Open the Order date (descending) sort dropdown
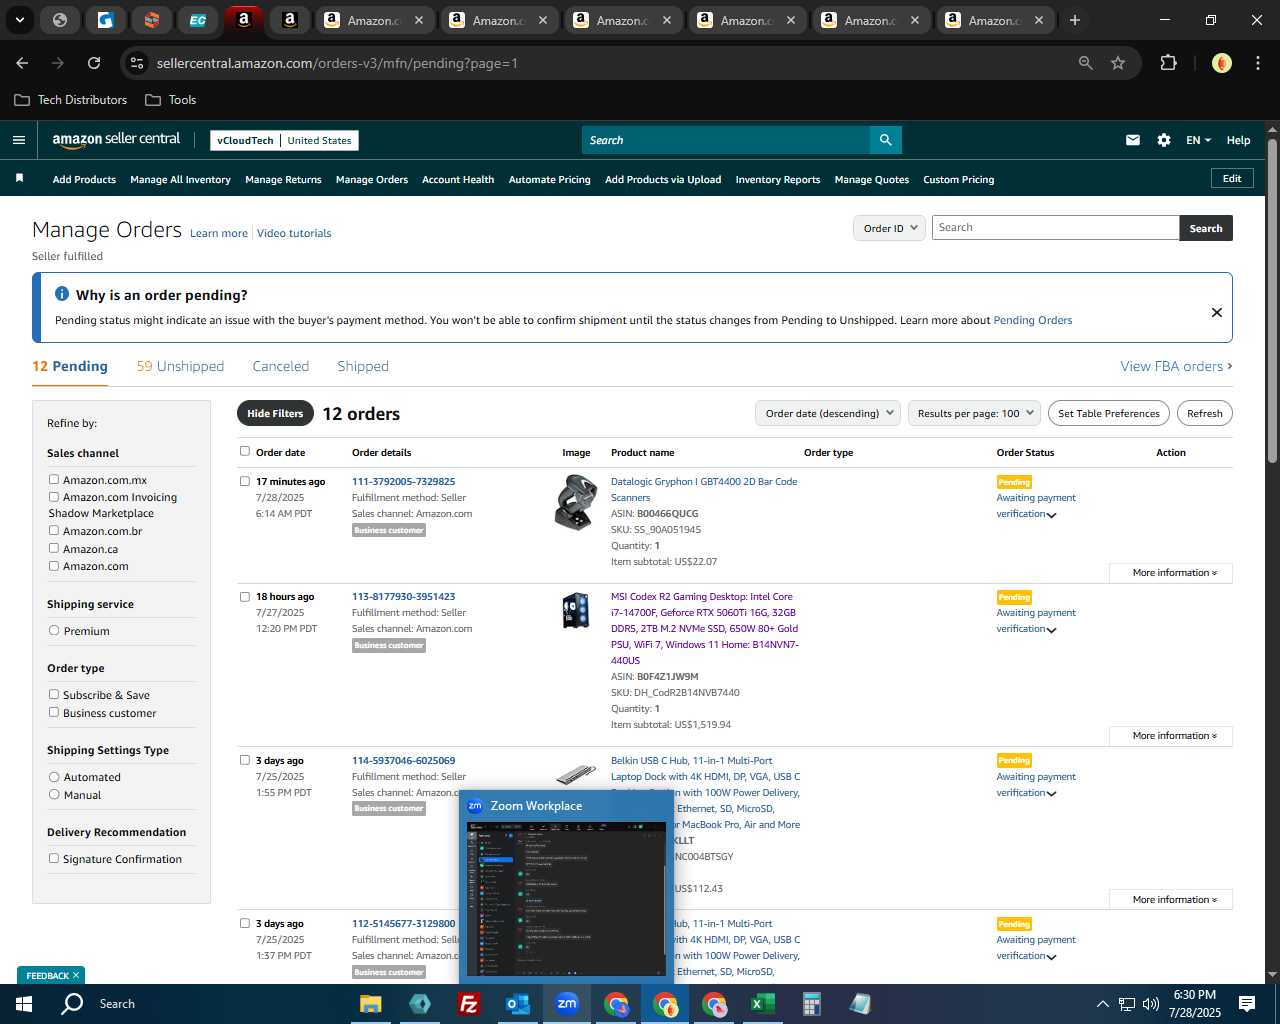The image size is (1280, 1024). pyautogui.click(x=828, y=413)
